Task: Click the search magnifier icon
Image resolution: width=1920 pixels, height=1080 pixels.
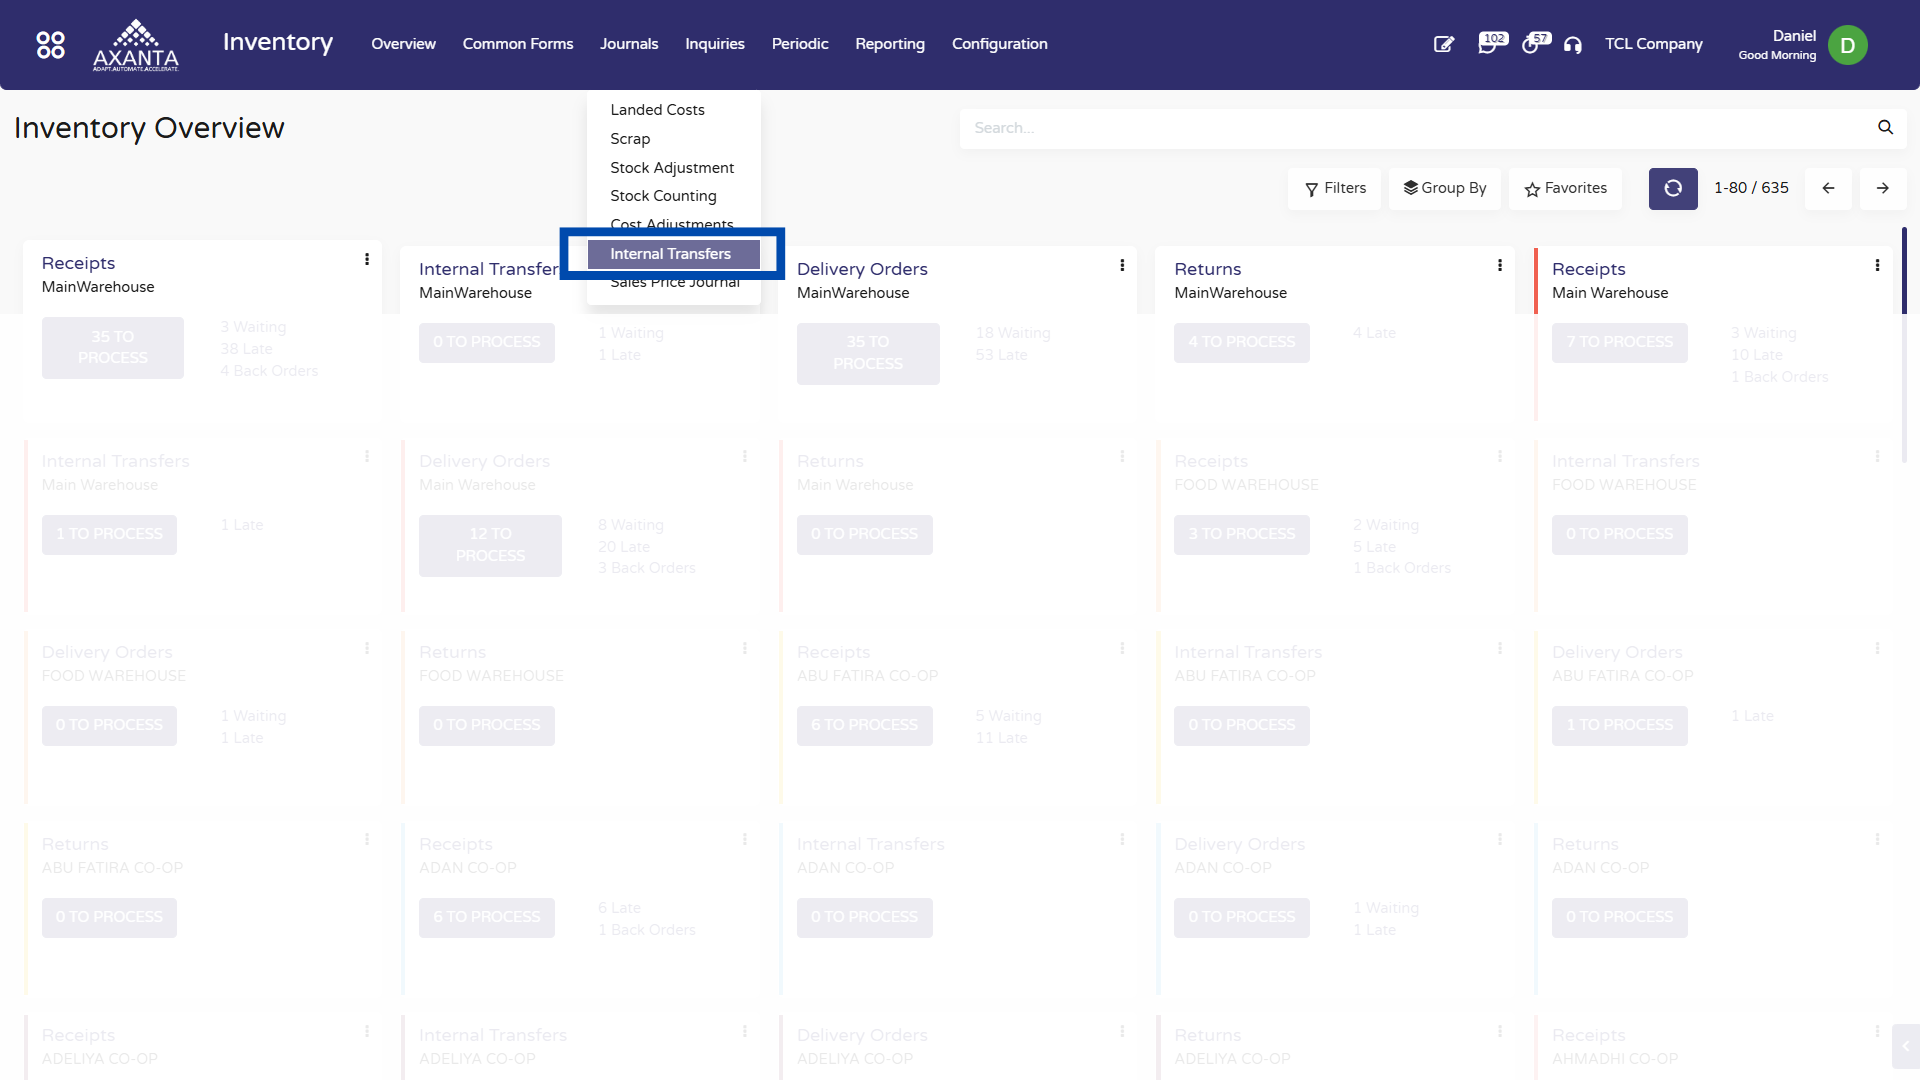Action: point(1885,128)
